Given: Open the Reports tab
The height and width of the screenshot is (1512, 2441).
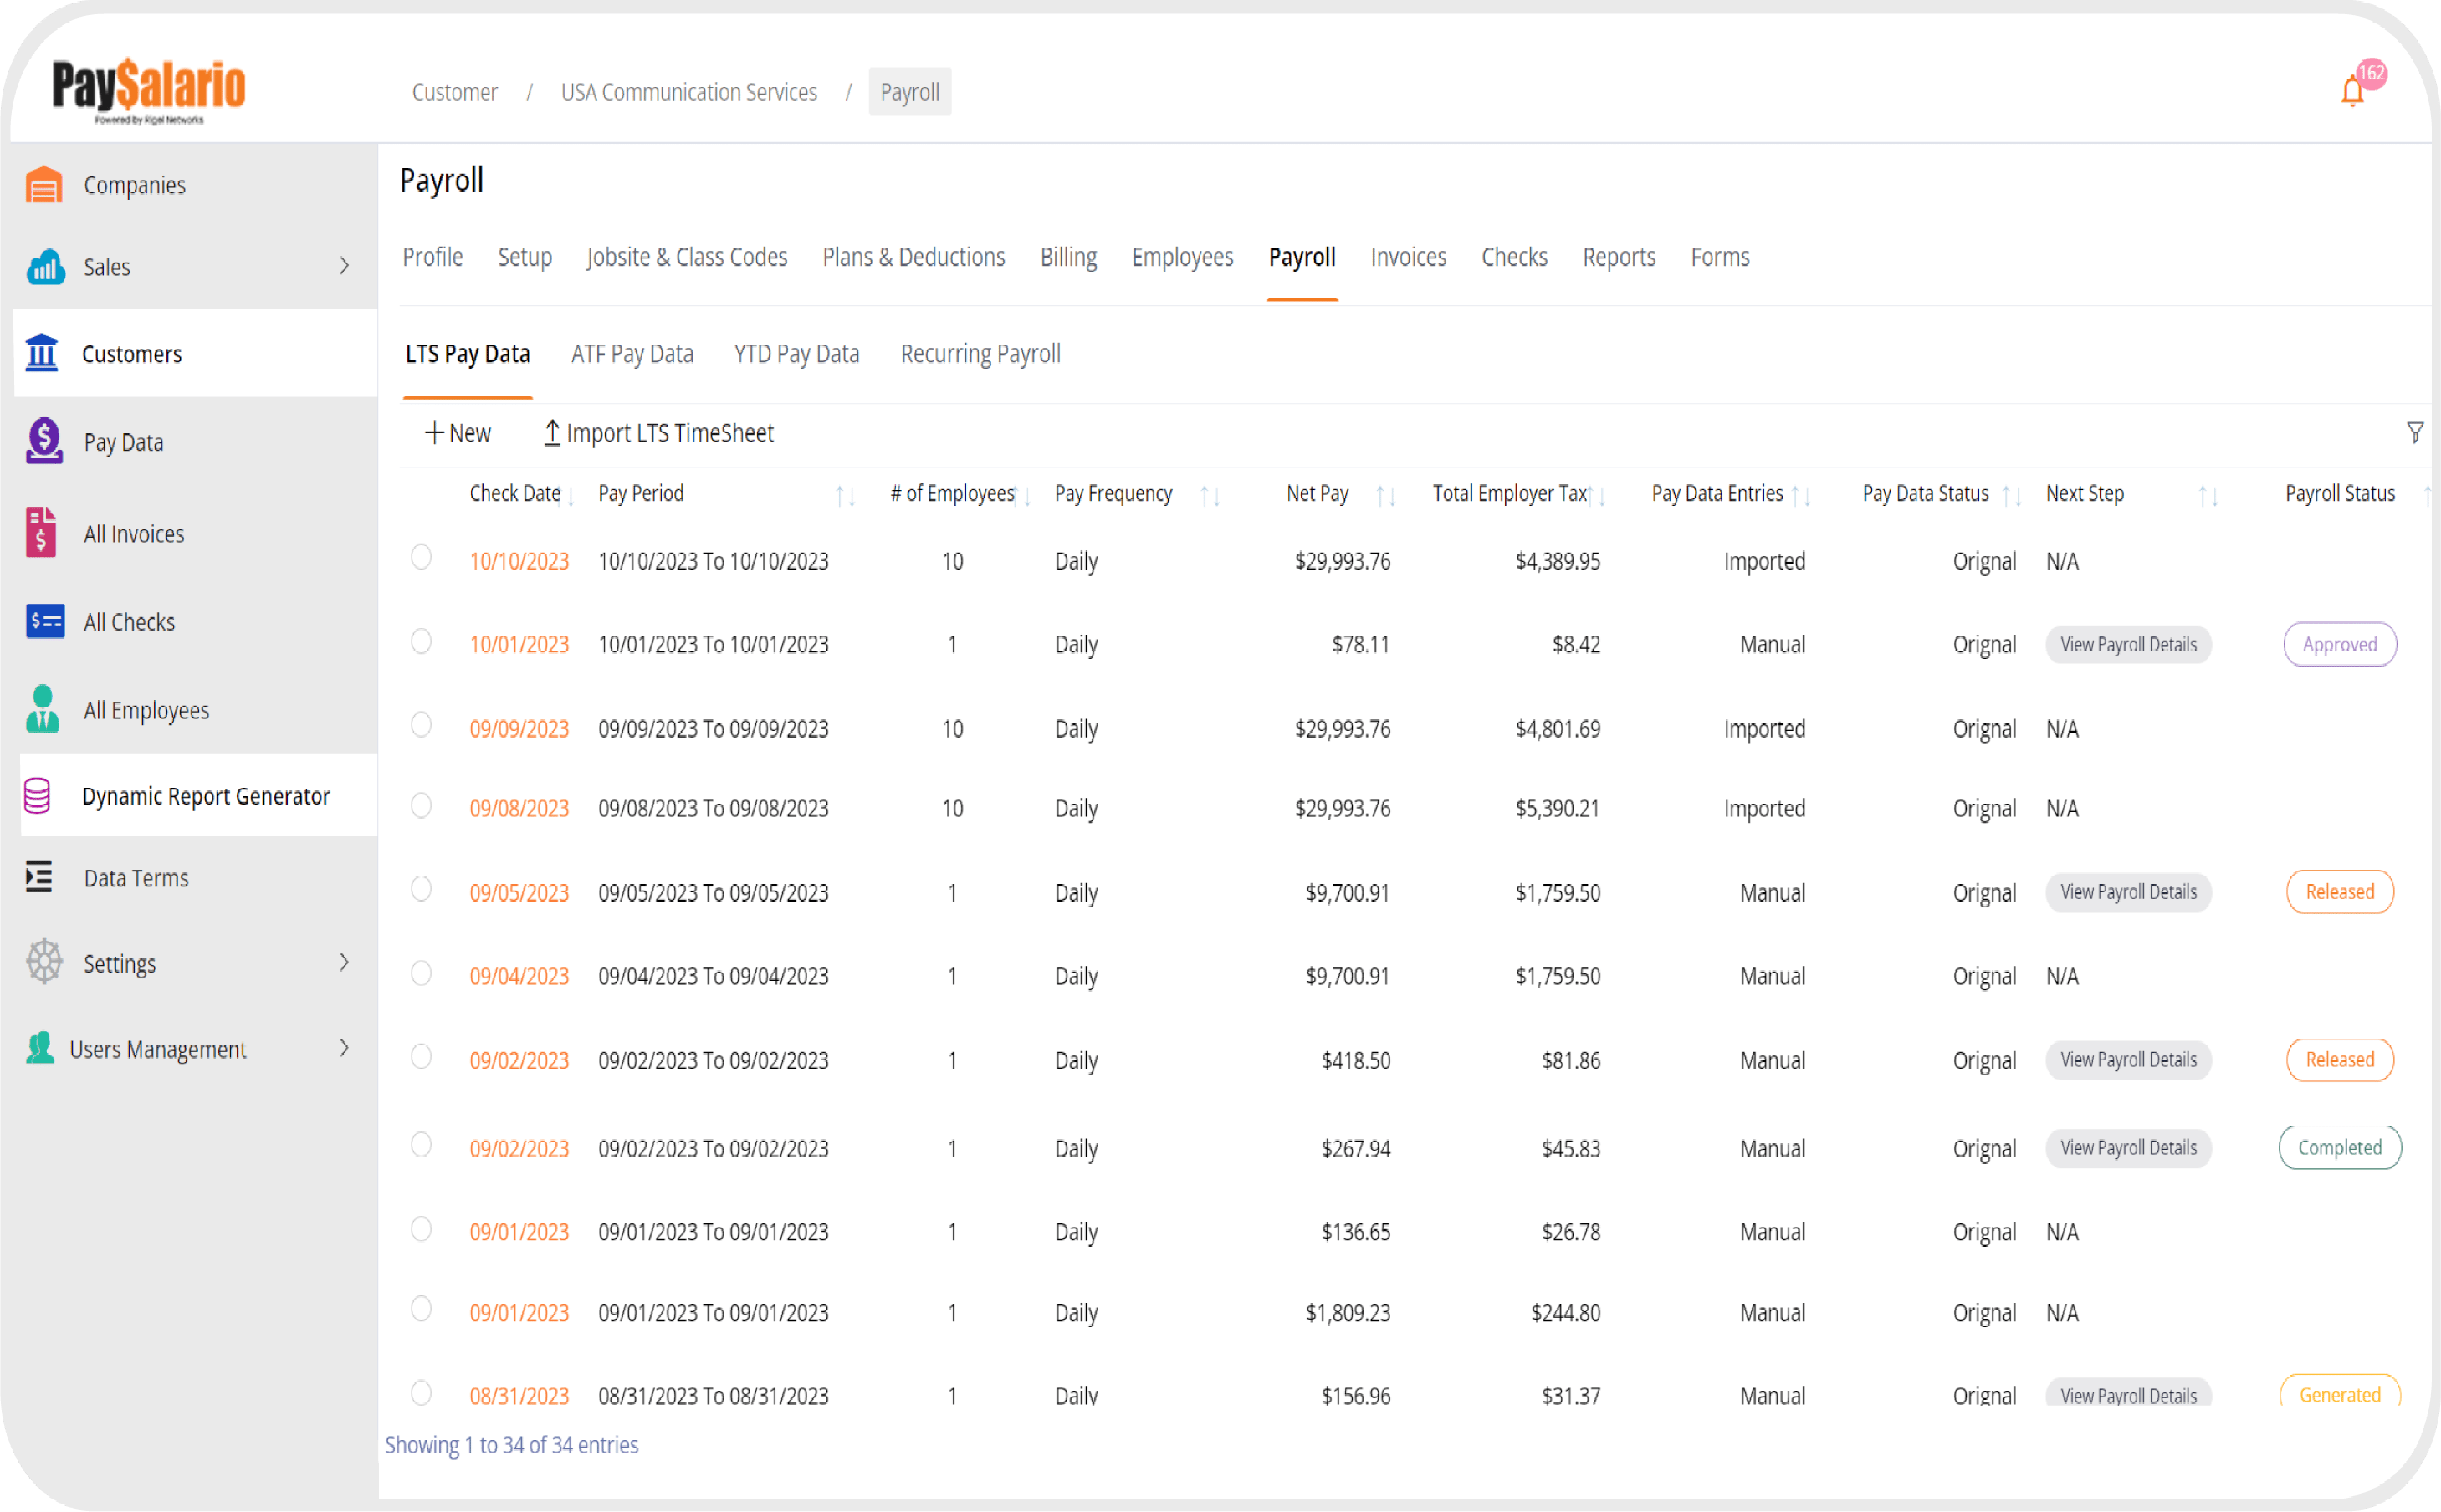Looking at the screenshot, I should coord(1619,257).
